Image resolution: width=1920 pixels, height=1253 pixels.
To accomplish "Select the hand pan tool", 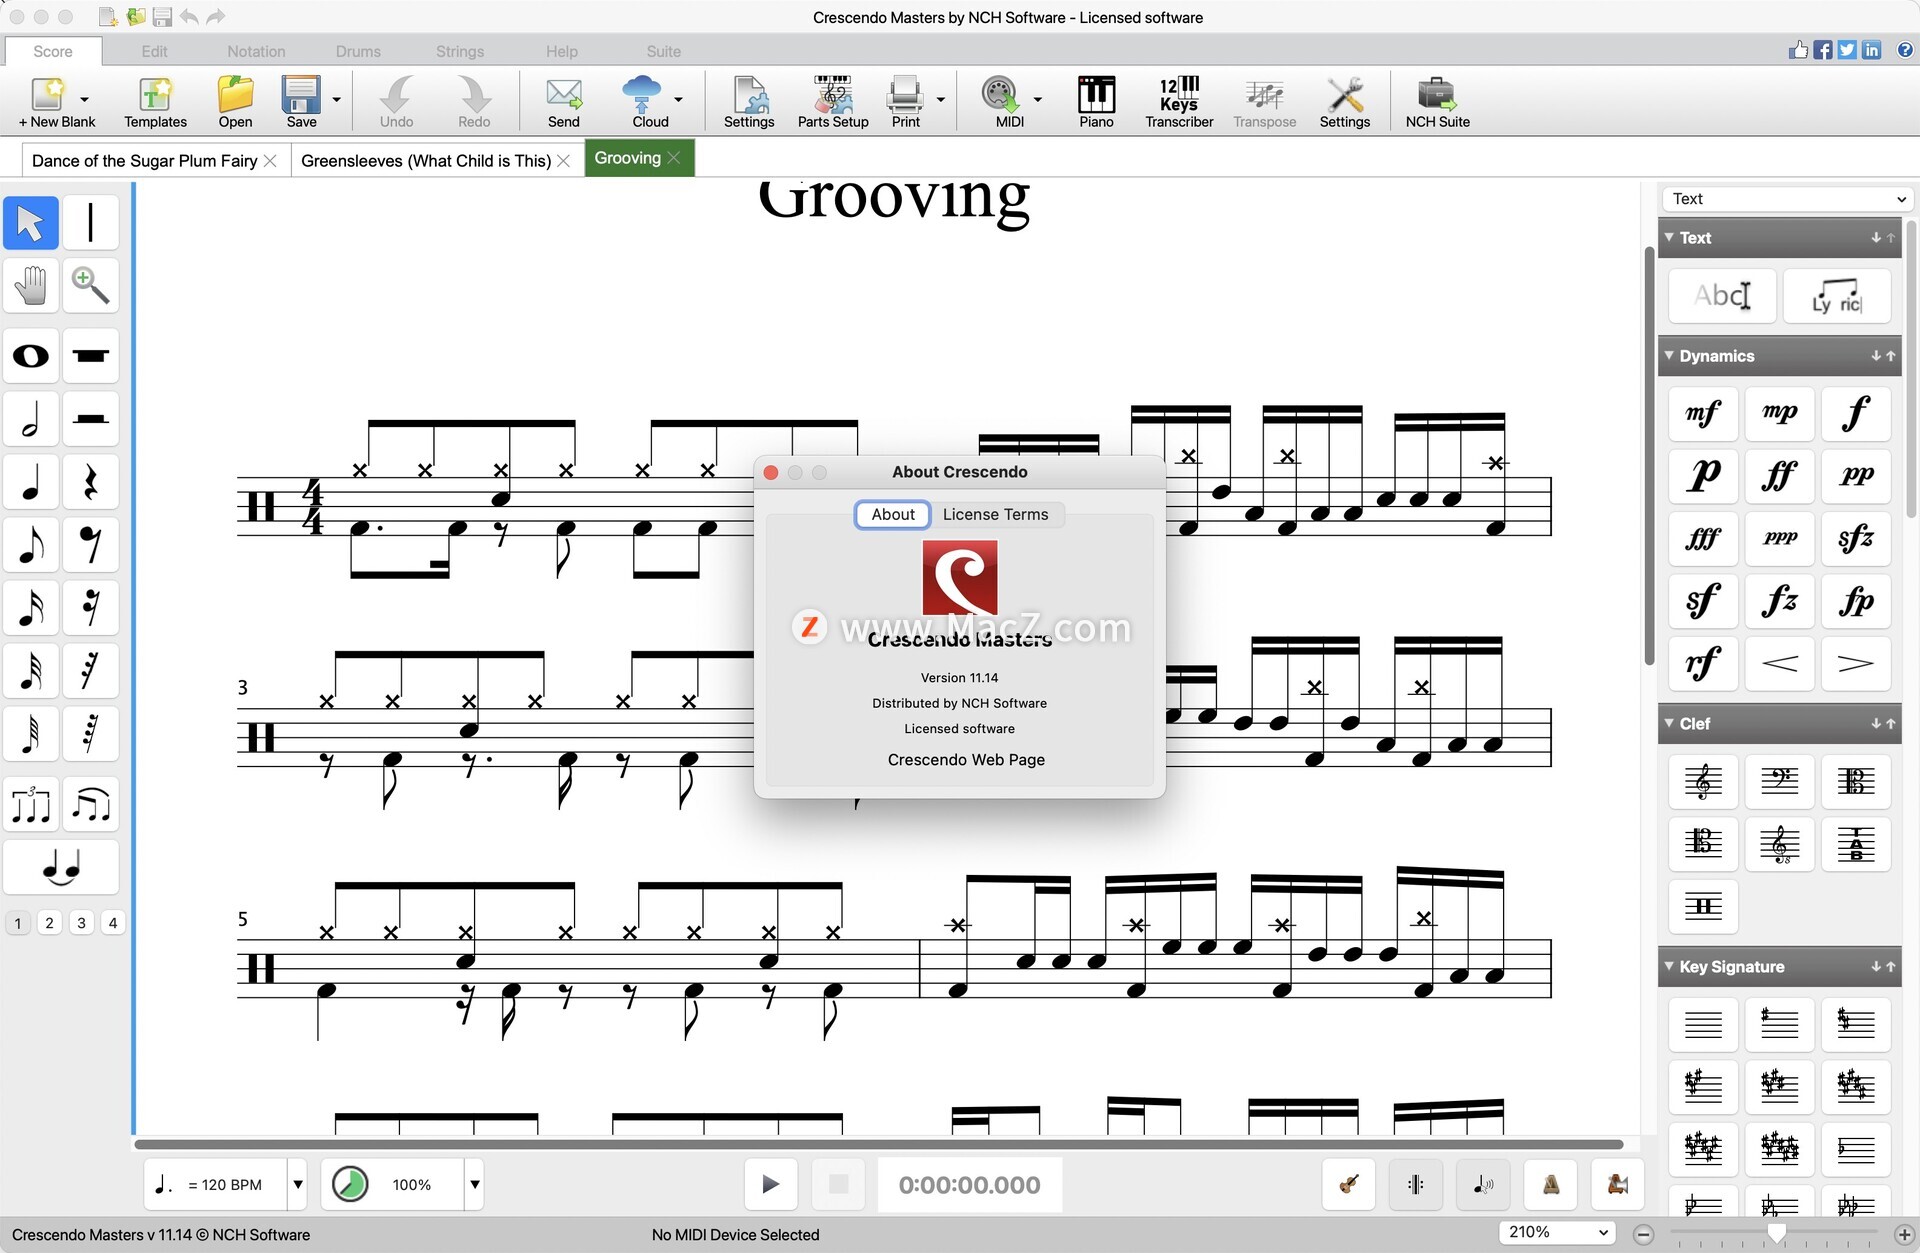I will click(31, 285).
